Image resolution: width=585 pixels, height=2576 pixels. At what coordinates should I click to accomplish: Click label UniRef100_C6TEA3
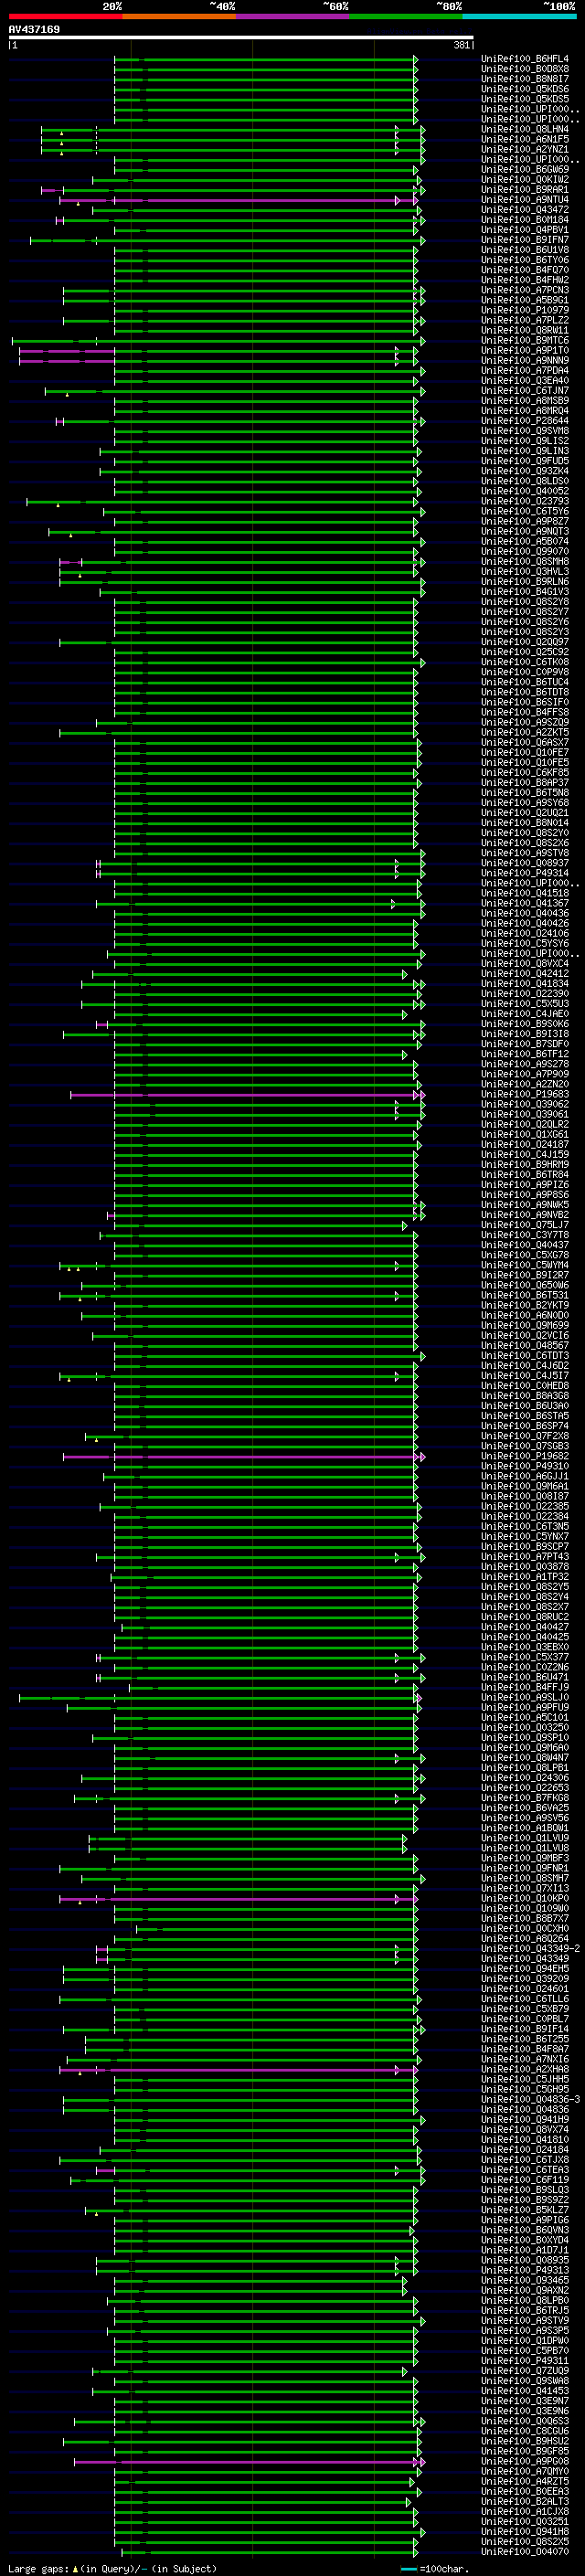pos(525,2170)
